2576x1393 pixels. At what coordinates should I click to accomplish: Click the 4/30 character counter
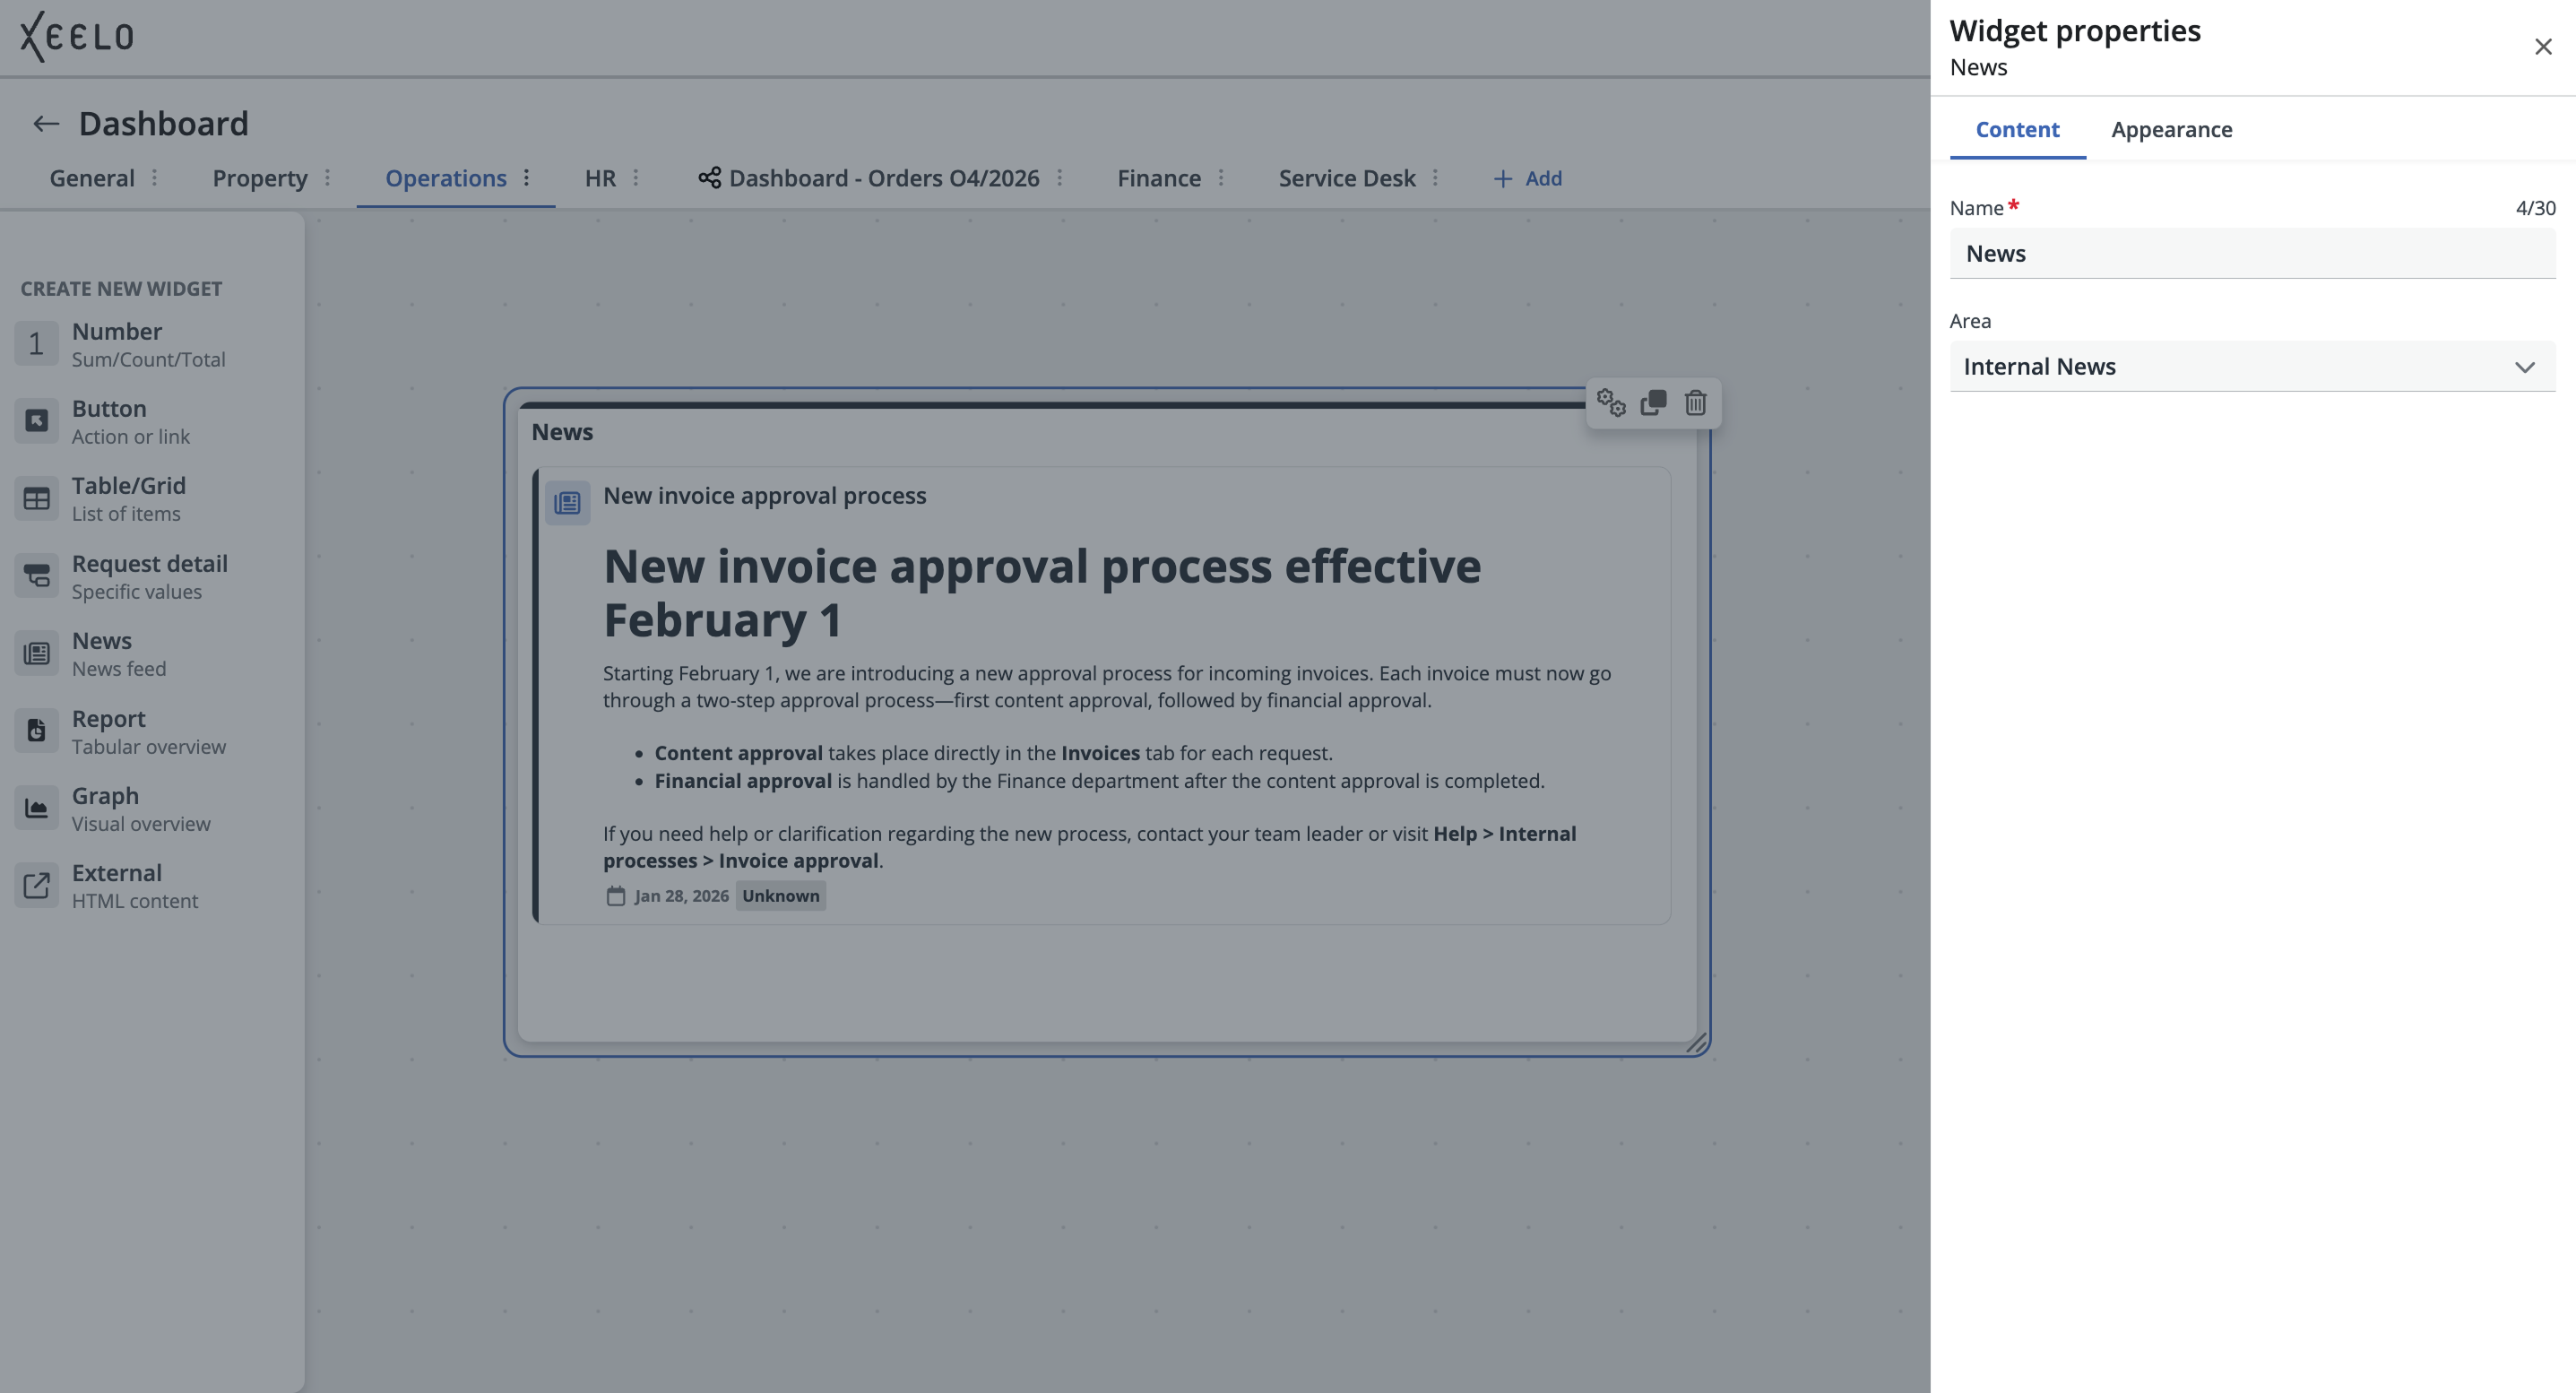click(x=2535, y=208)
